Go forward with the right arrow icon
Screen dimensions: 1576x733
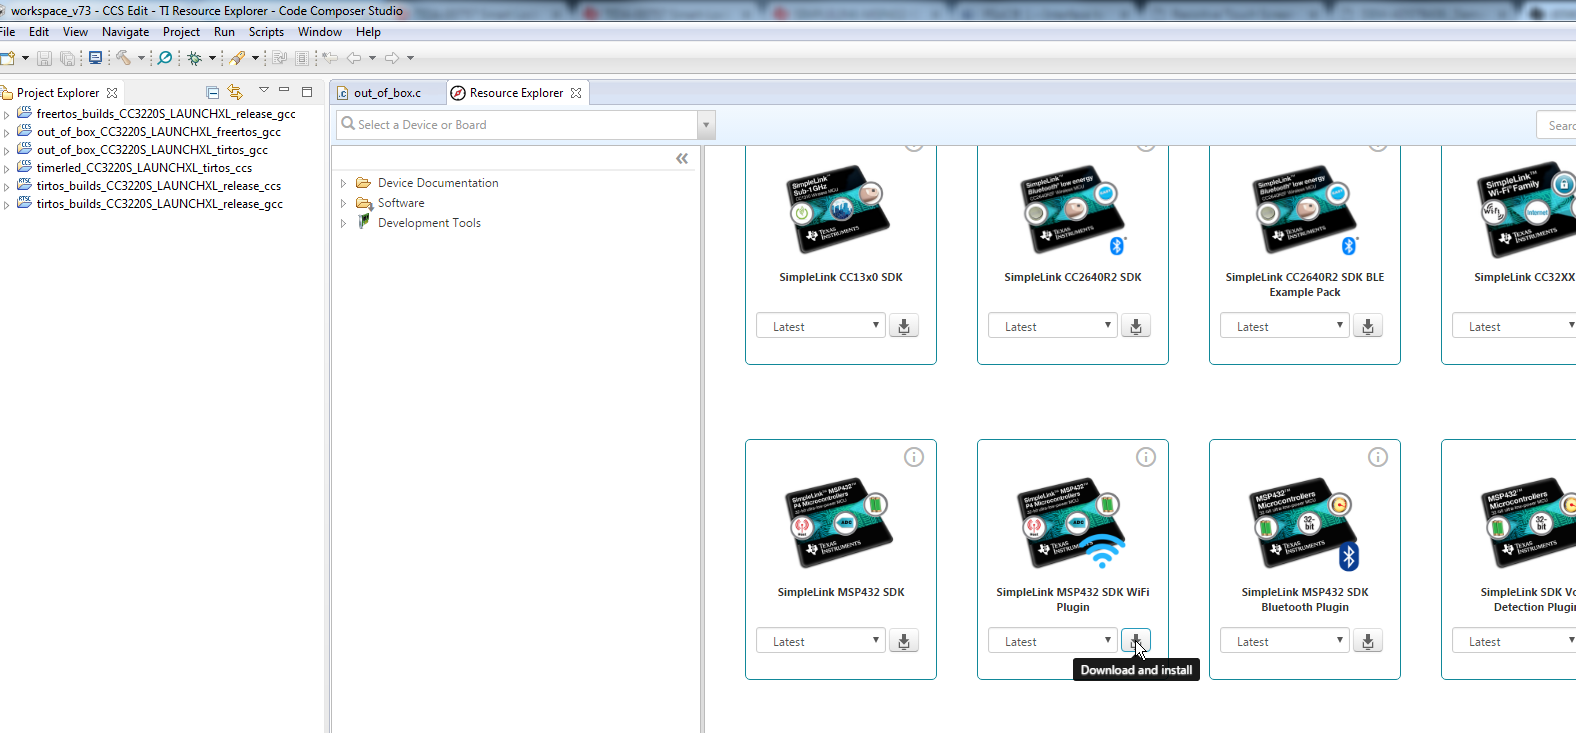point(392,58)
